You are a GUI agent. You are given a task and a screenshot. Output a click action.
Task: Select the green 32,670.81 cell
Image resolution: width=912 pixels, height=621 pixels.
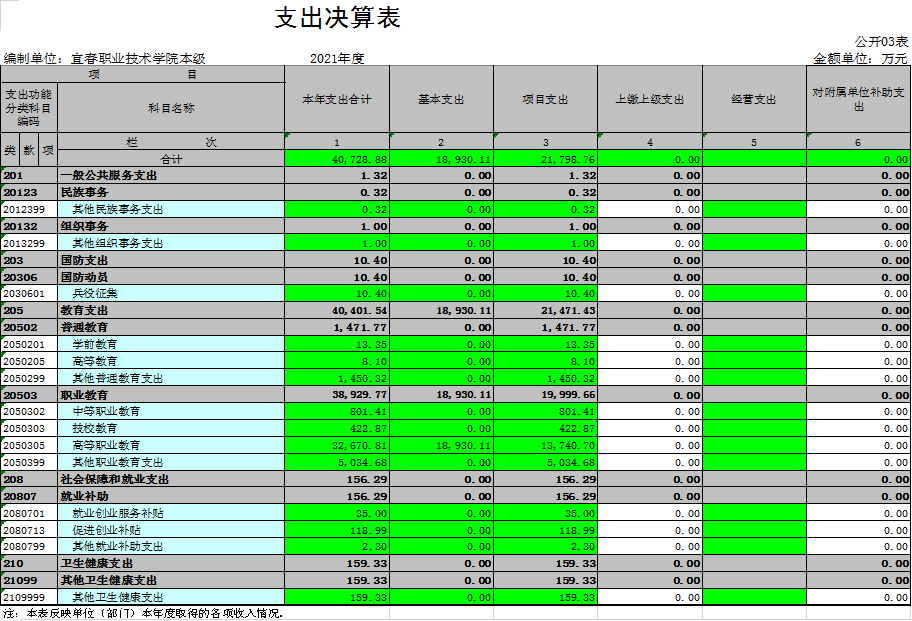(x=337, y=445)
